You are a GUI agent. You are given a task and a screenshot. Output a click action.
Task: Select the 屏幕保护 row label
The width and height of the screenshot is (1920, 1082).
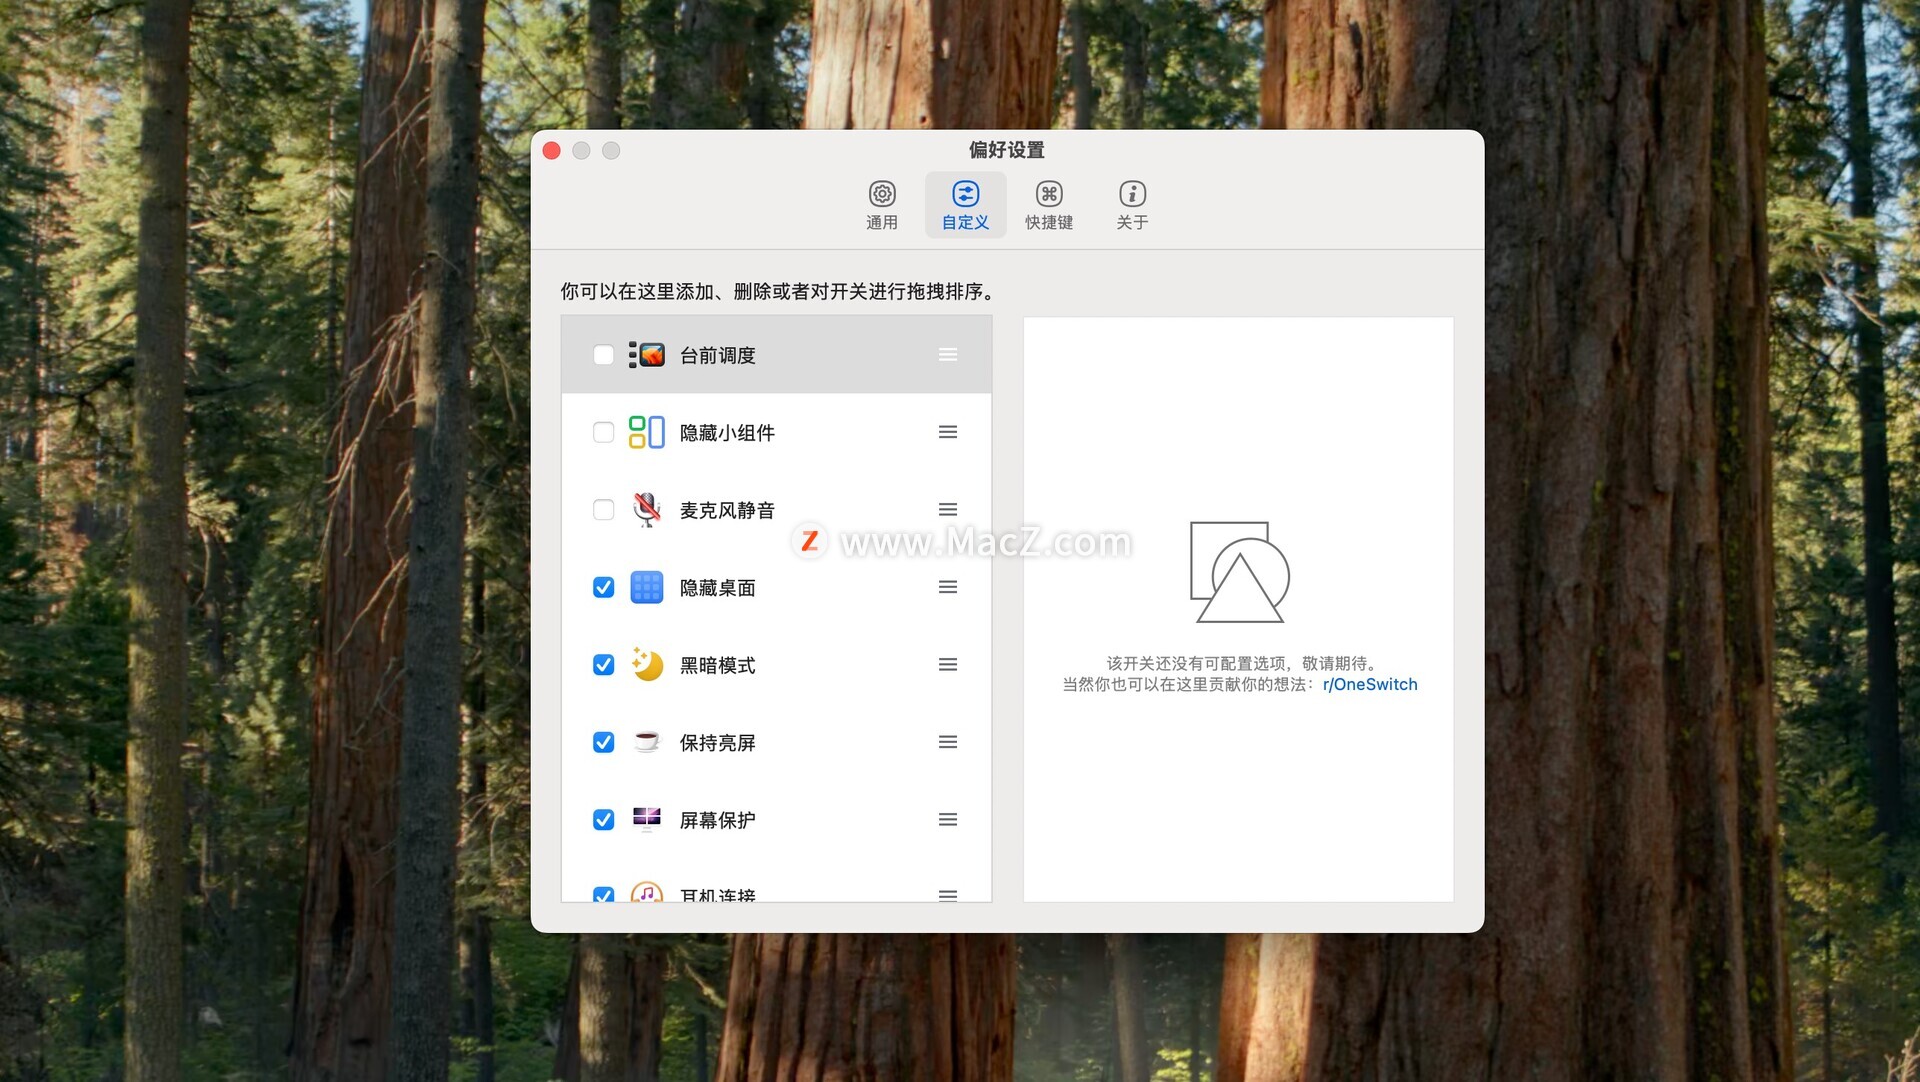click(717, 820)
